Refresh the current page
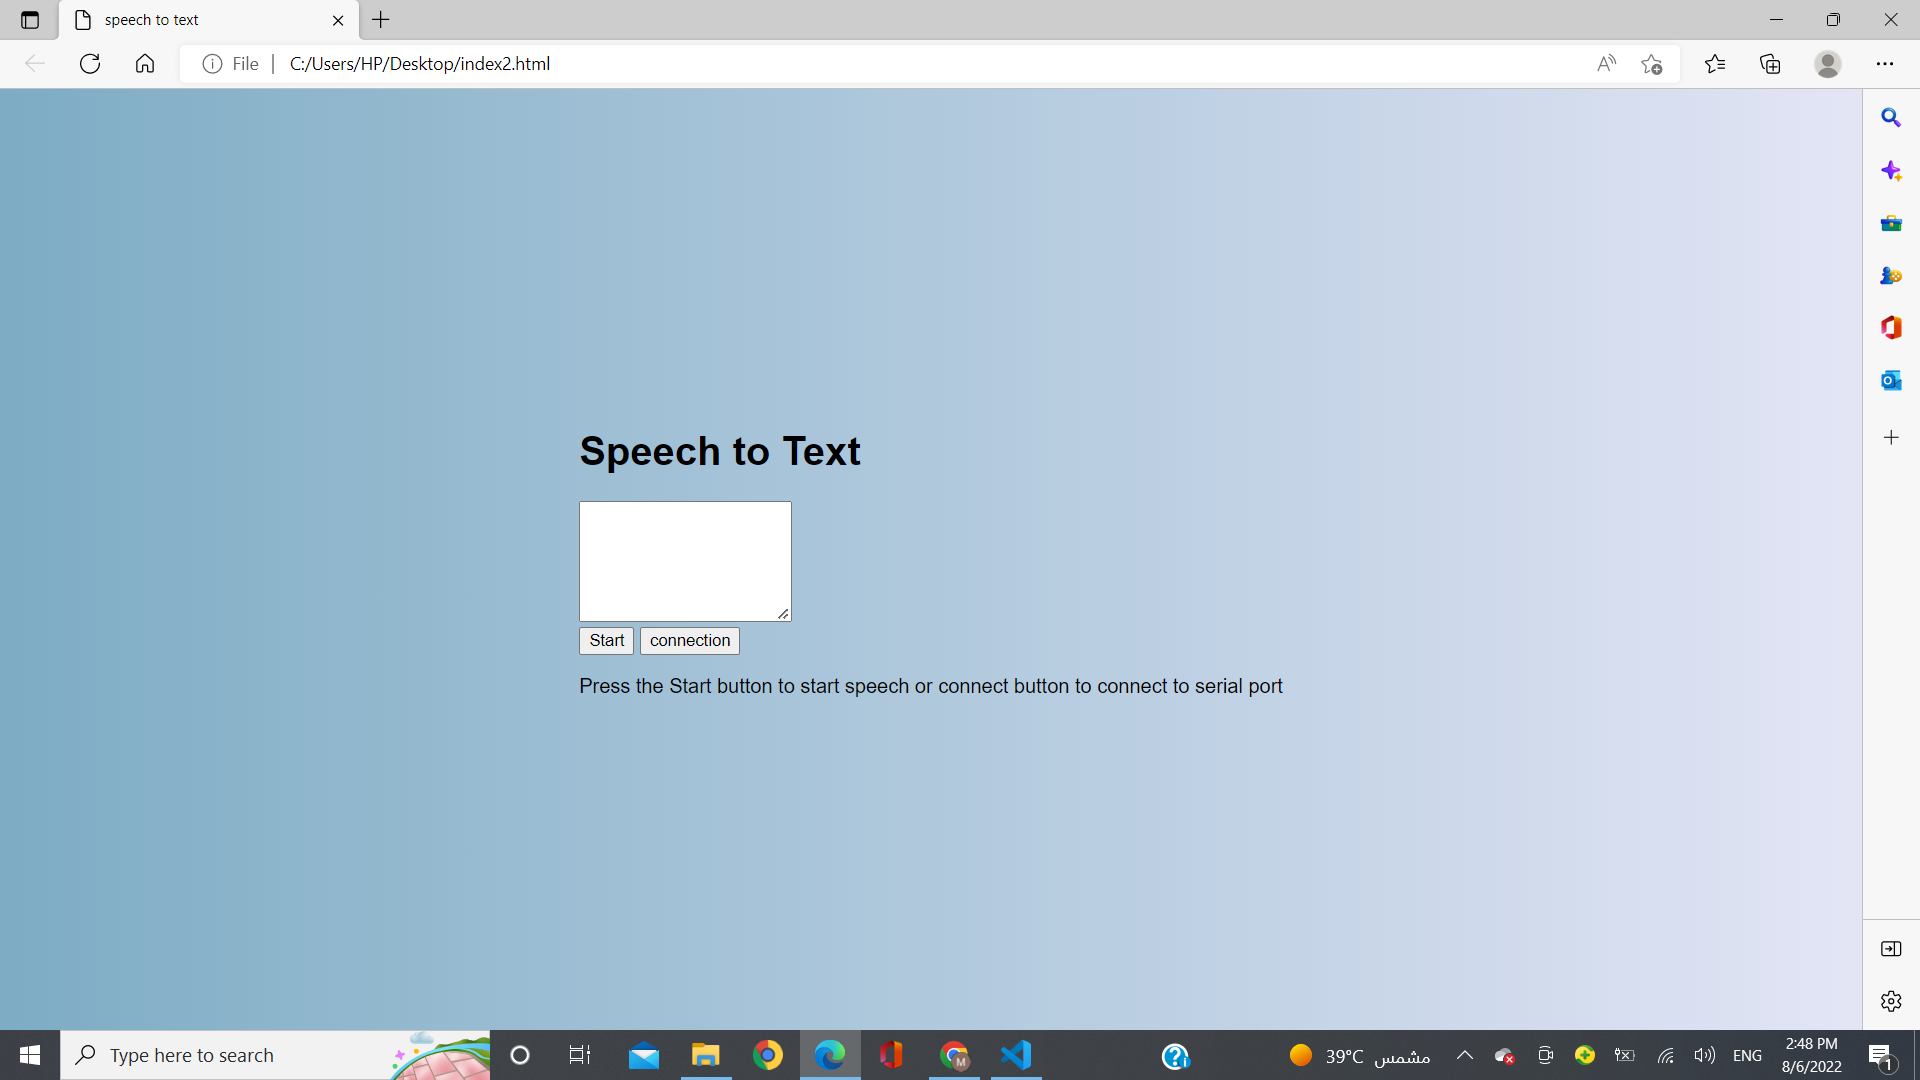This screenshot has width=1920, height=1080. tap(90, 64)
